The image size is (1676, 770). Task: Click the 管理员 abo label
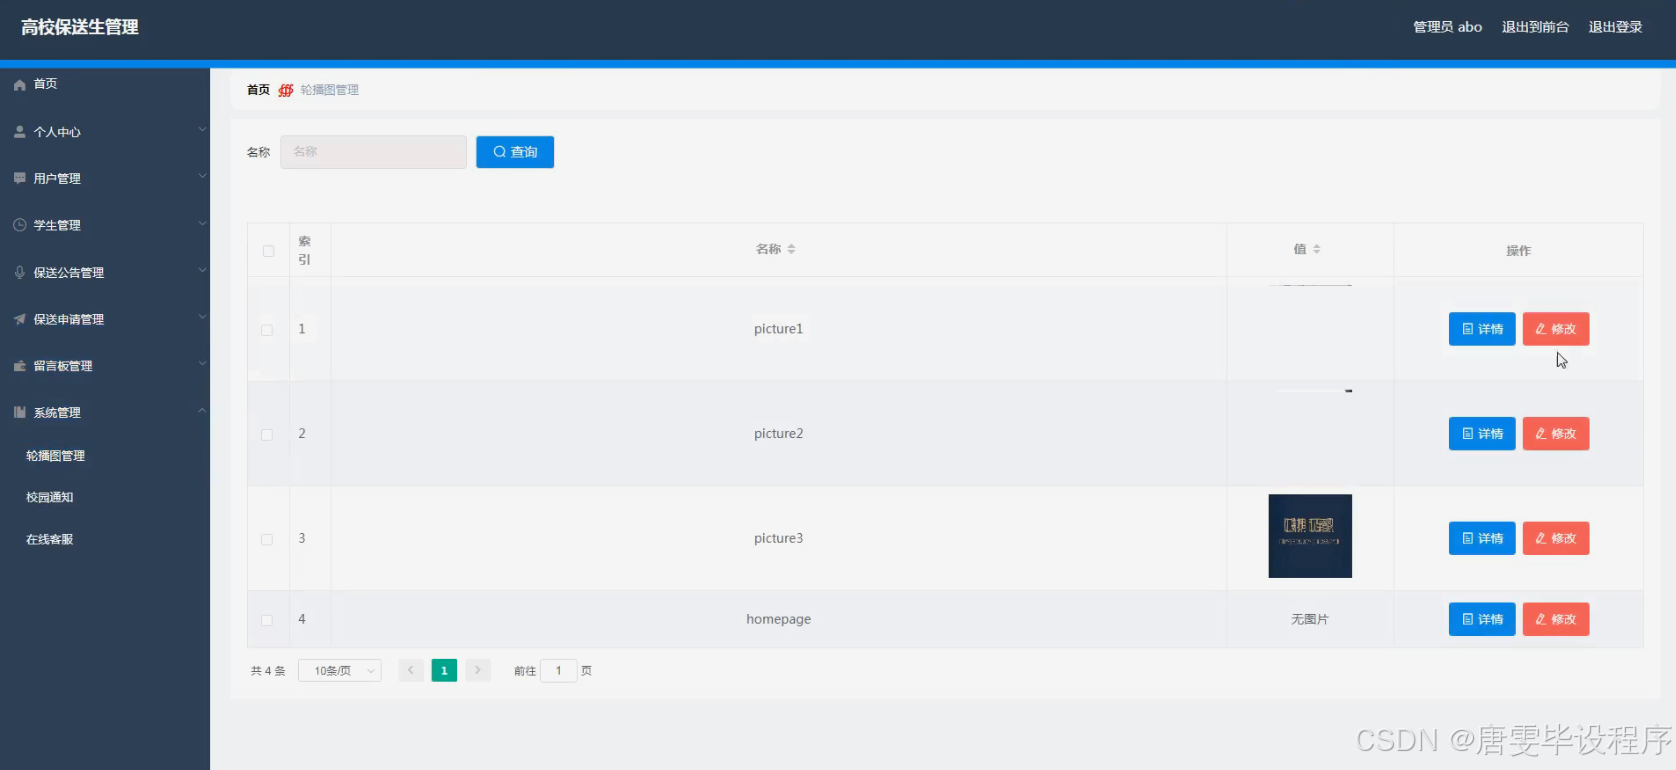1447,27
